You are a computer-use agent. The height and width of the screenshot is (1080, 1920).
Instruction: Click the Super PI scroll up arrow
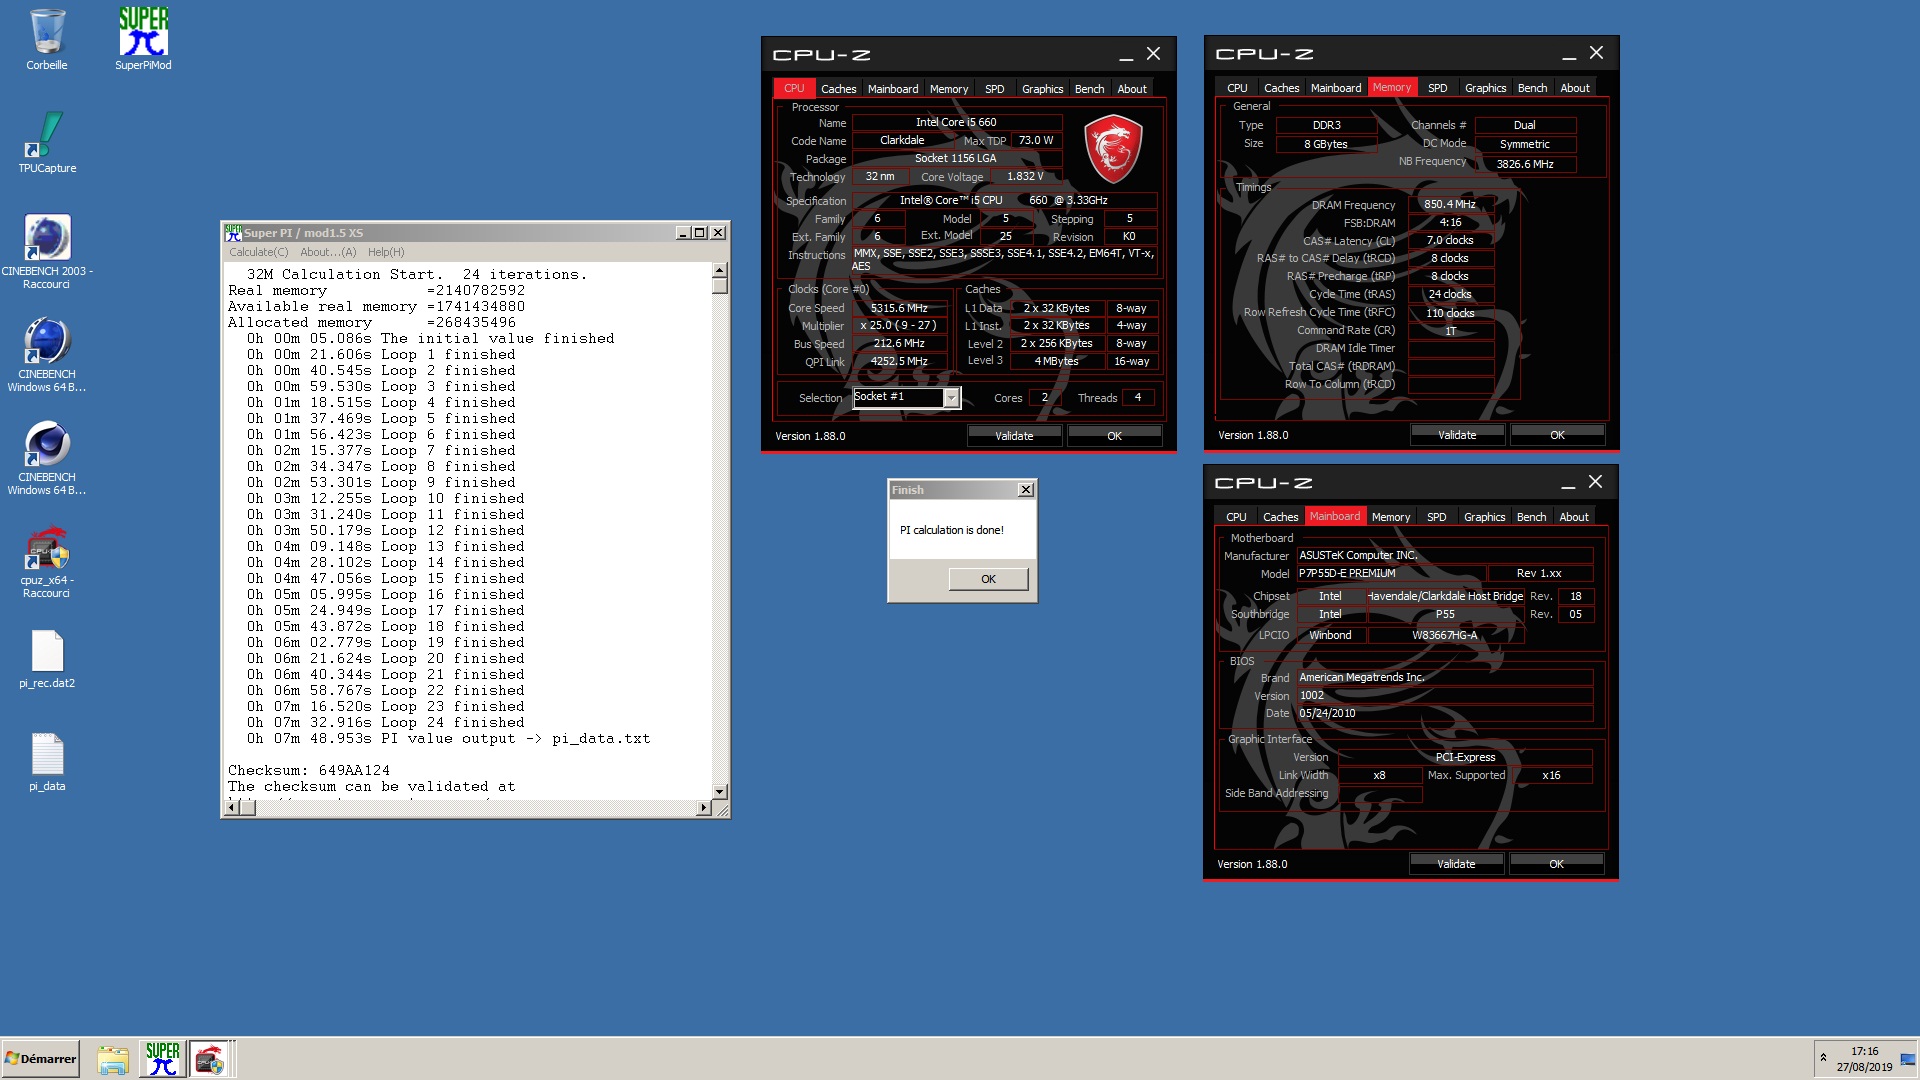[x=719, y=270]
